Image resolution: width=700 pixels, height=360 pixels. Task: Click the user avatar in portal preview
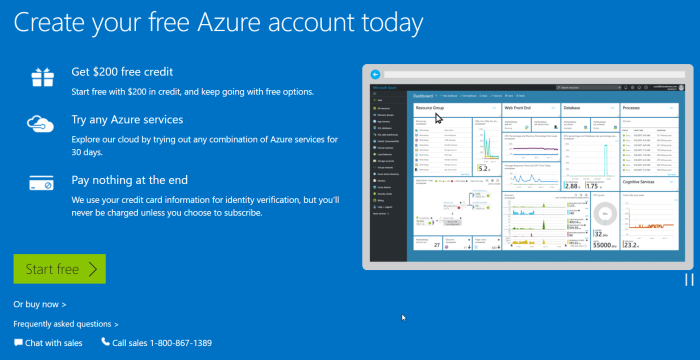point(681,88)
